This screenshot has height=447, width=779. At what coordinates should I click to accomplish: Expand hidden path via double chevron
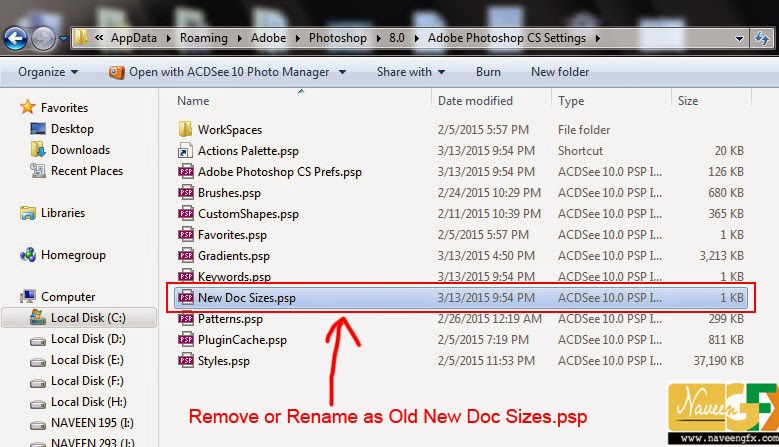point(99,38)
